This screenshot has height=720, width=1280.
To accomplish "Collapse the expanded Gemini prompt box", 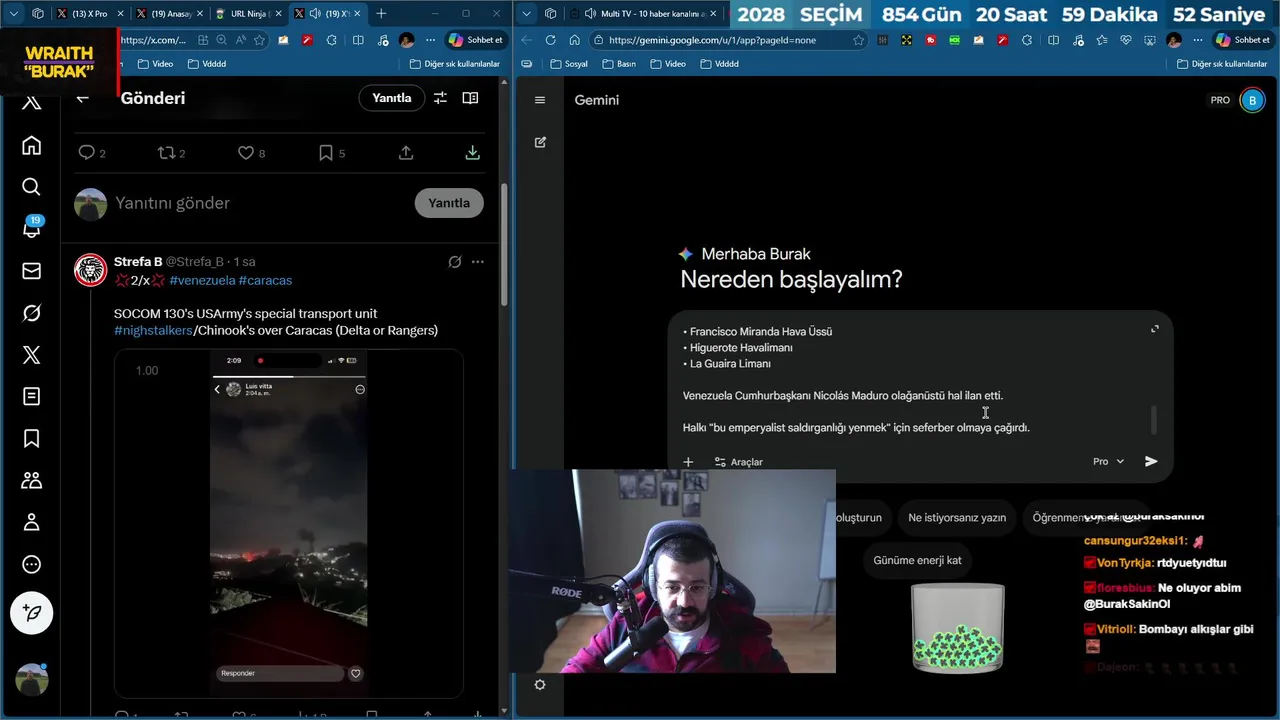I will pyautogui.click(x=1155, y=329).
